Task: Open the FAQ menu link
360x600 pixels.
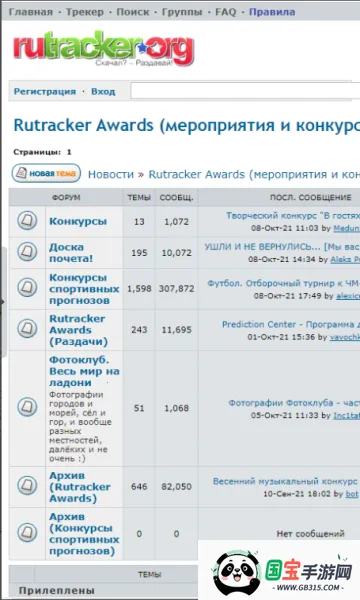Action: point(226,12)
